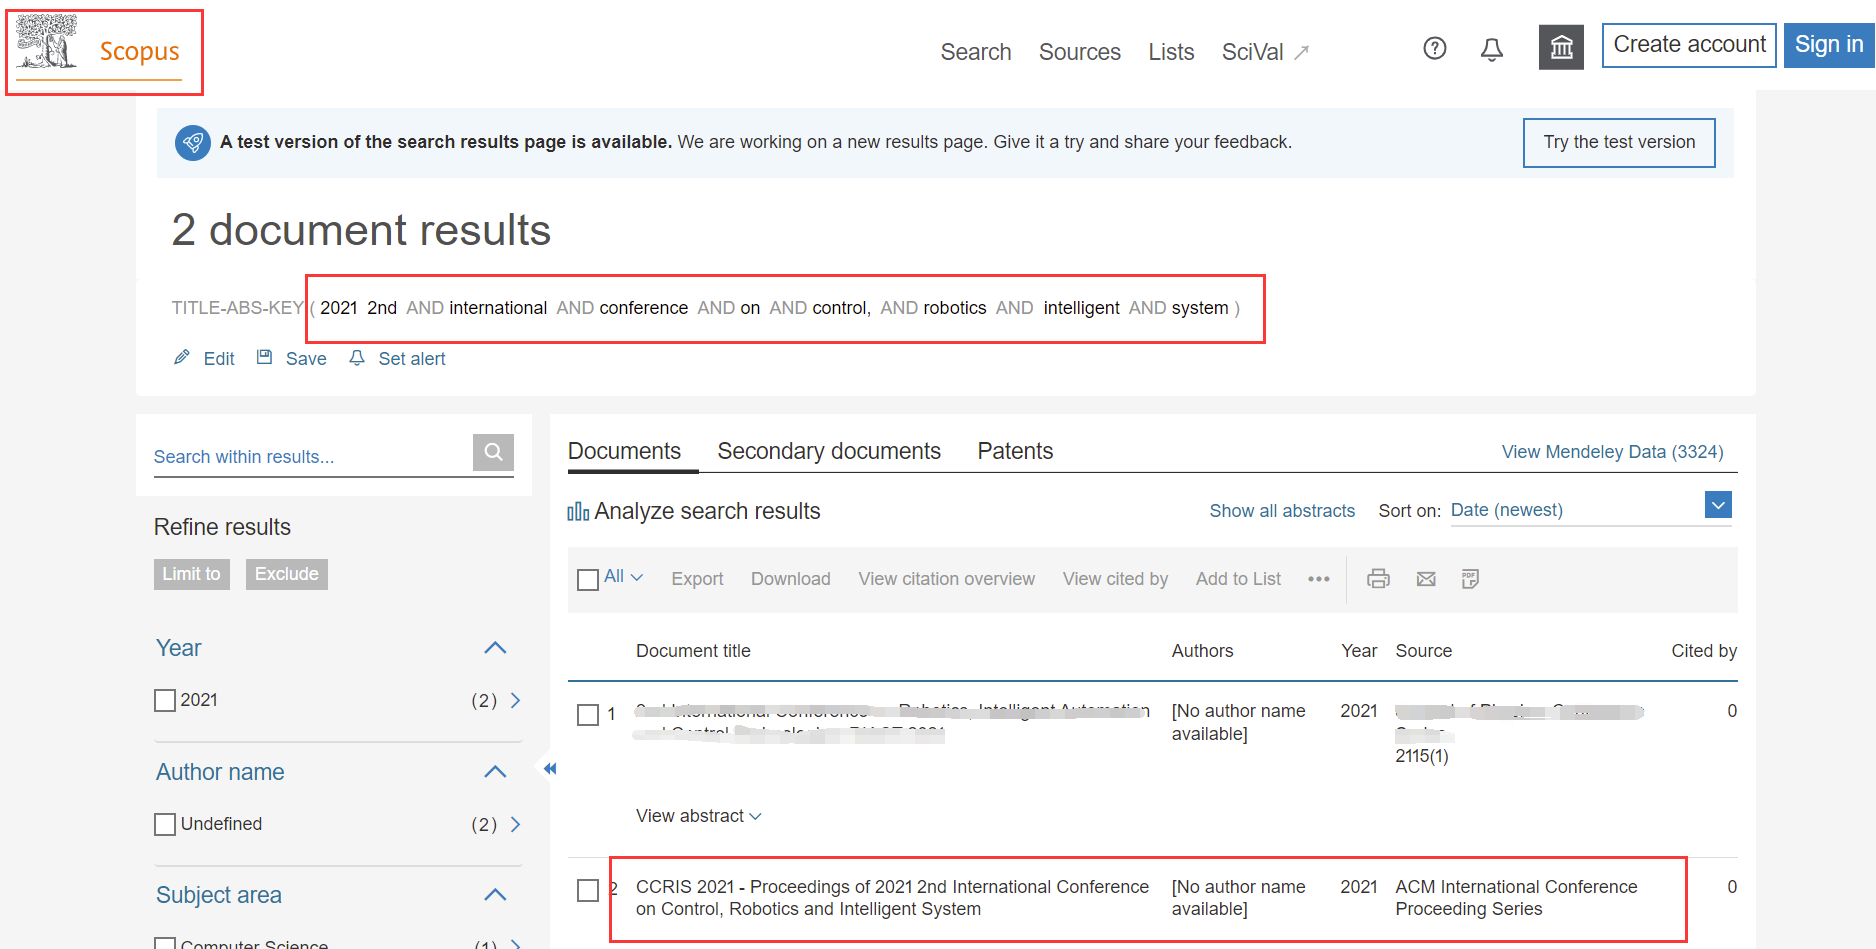Expand View abstract for document 1
This screenshot has width=1876, height=949.
pyautogui.click(x=698, y=816)
